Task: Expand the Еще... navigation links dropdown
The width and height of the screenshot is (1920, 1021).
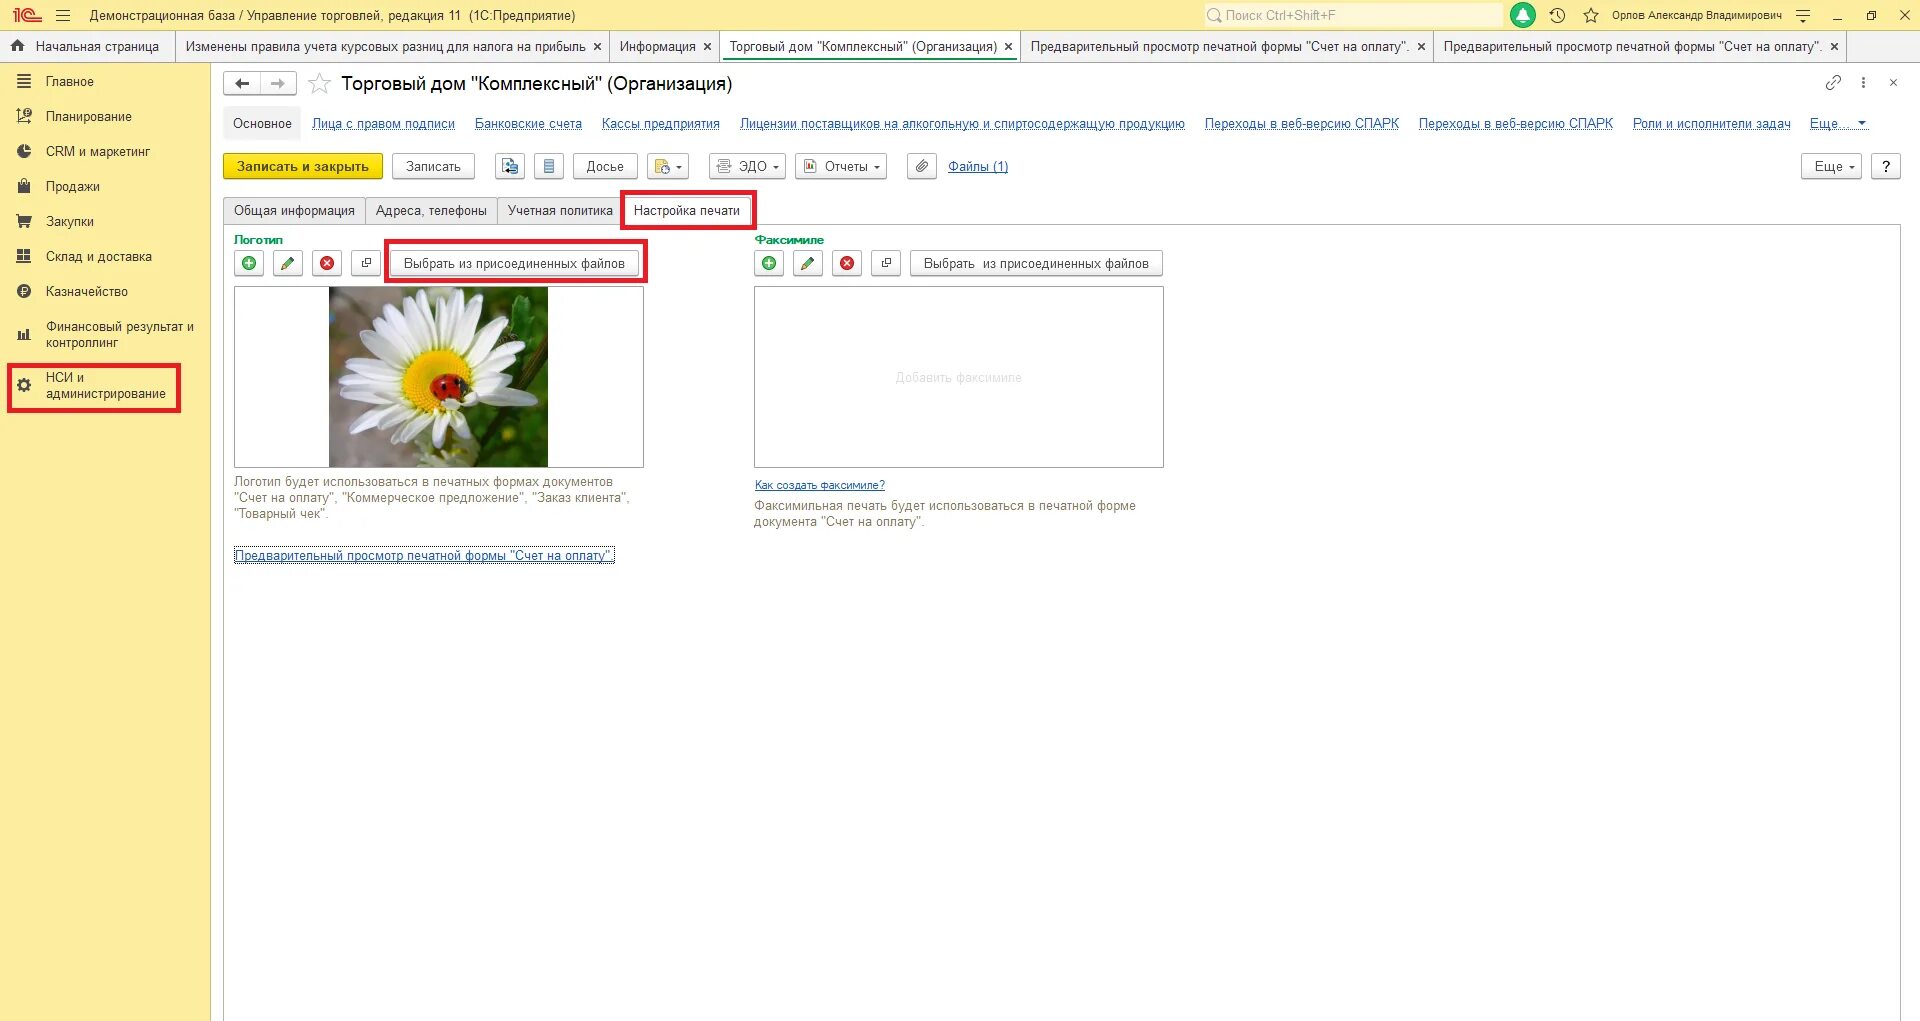Action: tap(1838, 124)
